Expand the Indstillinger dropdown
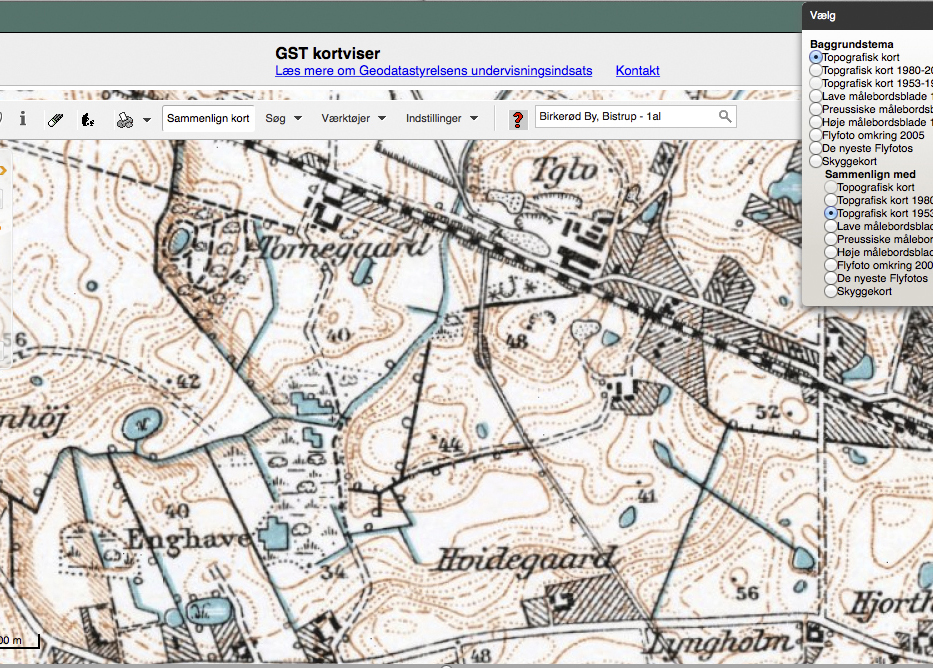This screenshot has height=668, width=933. point(441,118)
